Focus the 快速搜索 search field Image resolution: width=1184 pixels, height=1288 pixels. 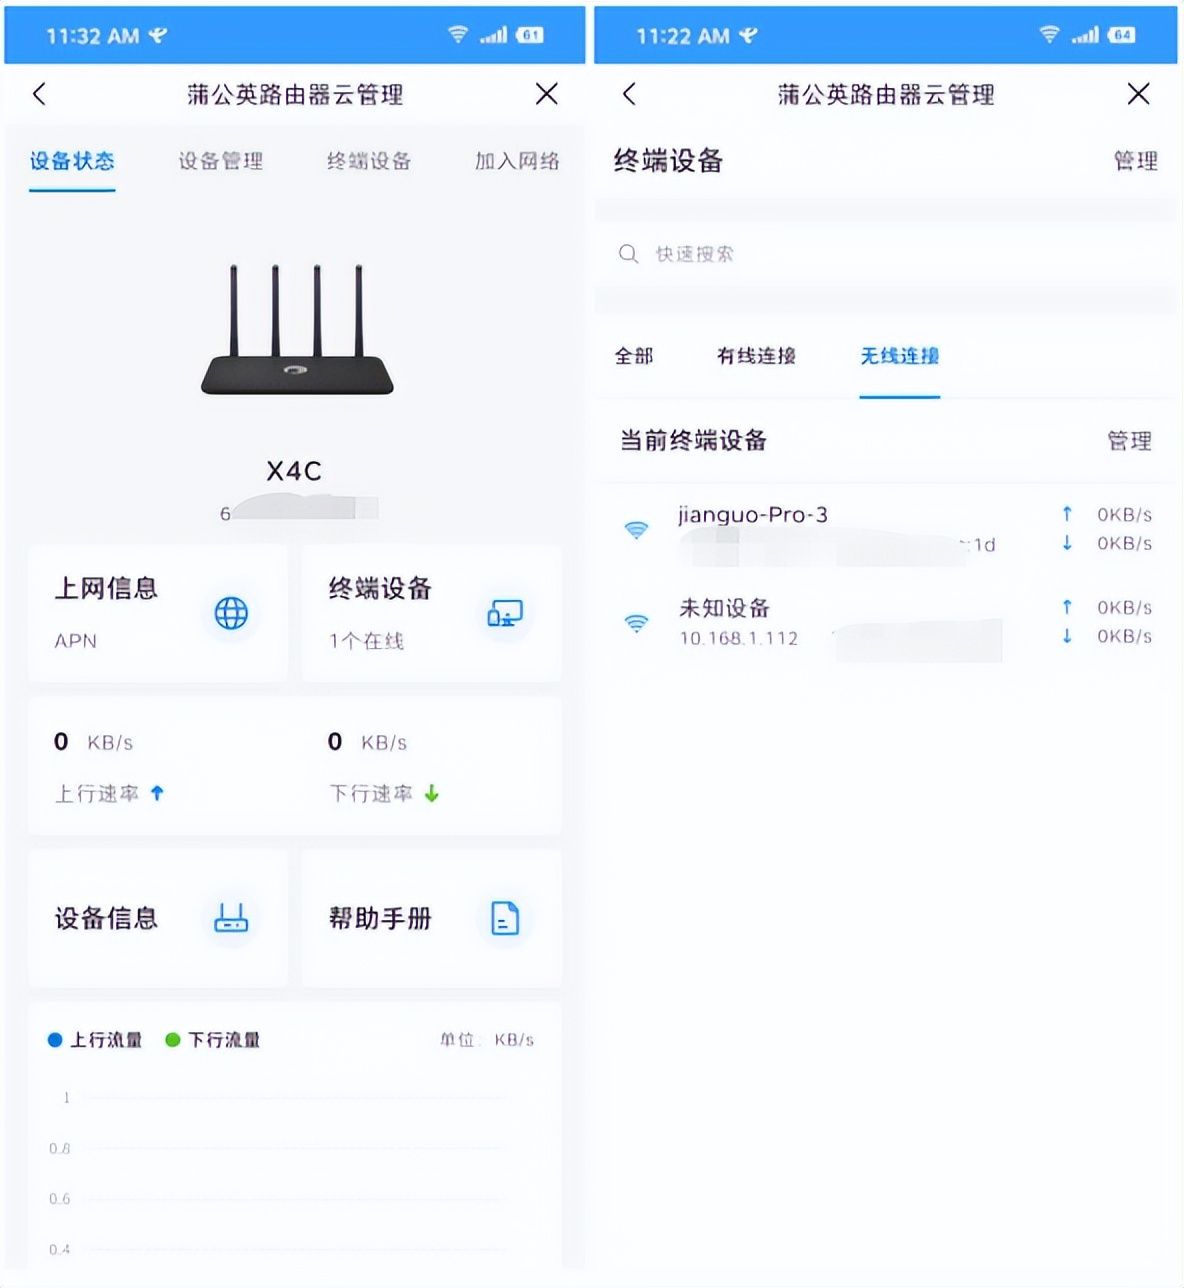tap(886, 254)
